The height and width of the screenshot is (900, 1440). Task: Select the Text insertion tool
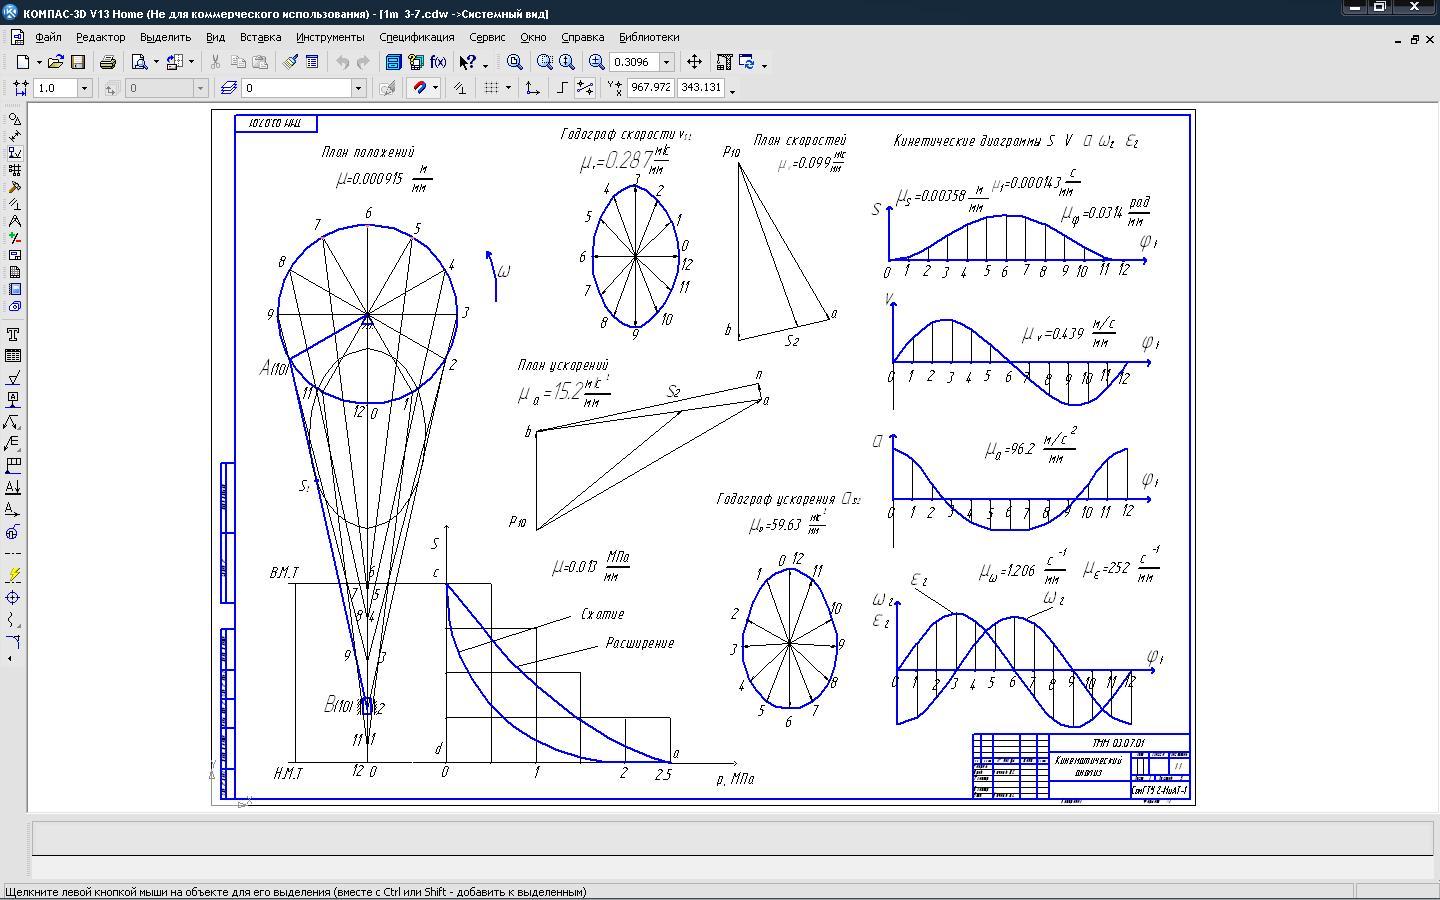point(14,334)
